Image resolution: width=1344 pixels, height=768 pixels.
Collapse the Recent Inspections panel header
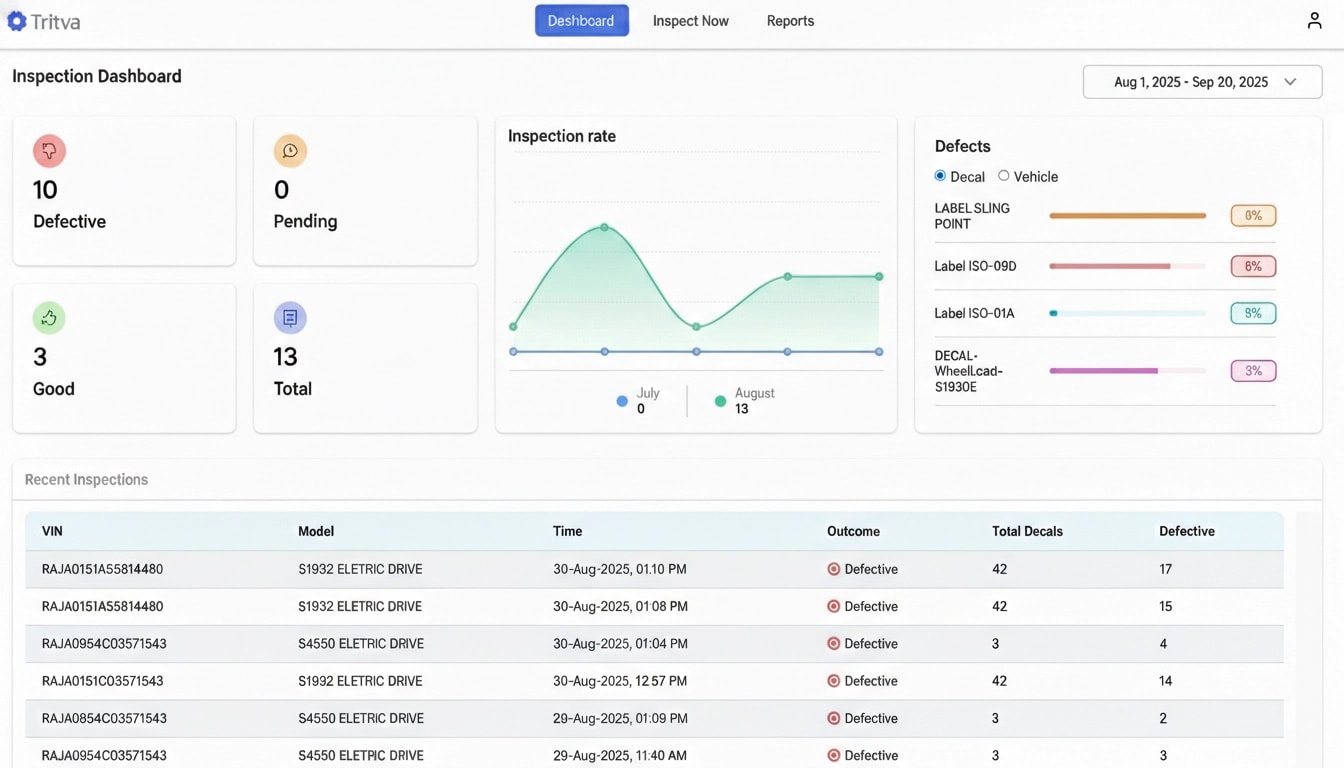86,479
